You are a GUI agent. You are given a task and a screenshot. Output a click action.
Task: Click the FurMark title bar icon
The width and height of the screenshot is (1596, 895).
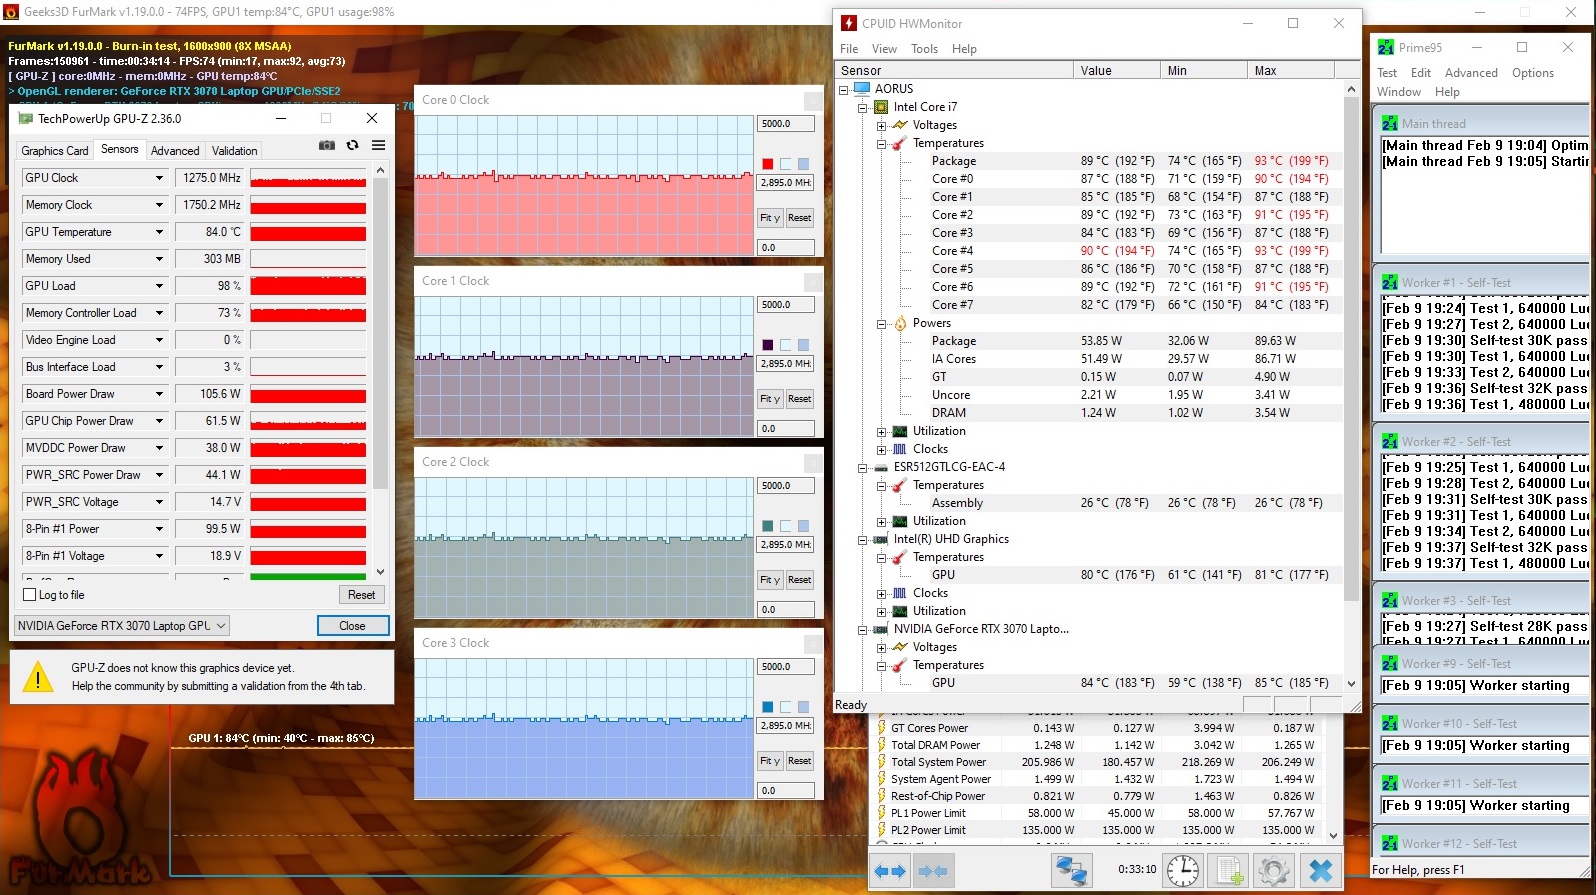coord(12,12)
